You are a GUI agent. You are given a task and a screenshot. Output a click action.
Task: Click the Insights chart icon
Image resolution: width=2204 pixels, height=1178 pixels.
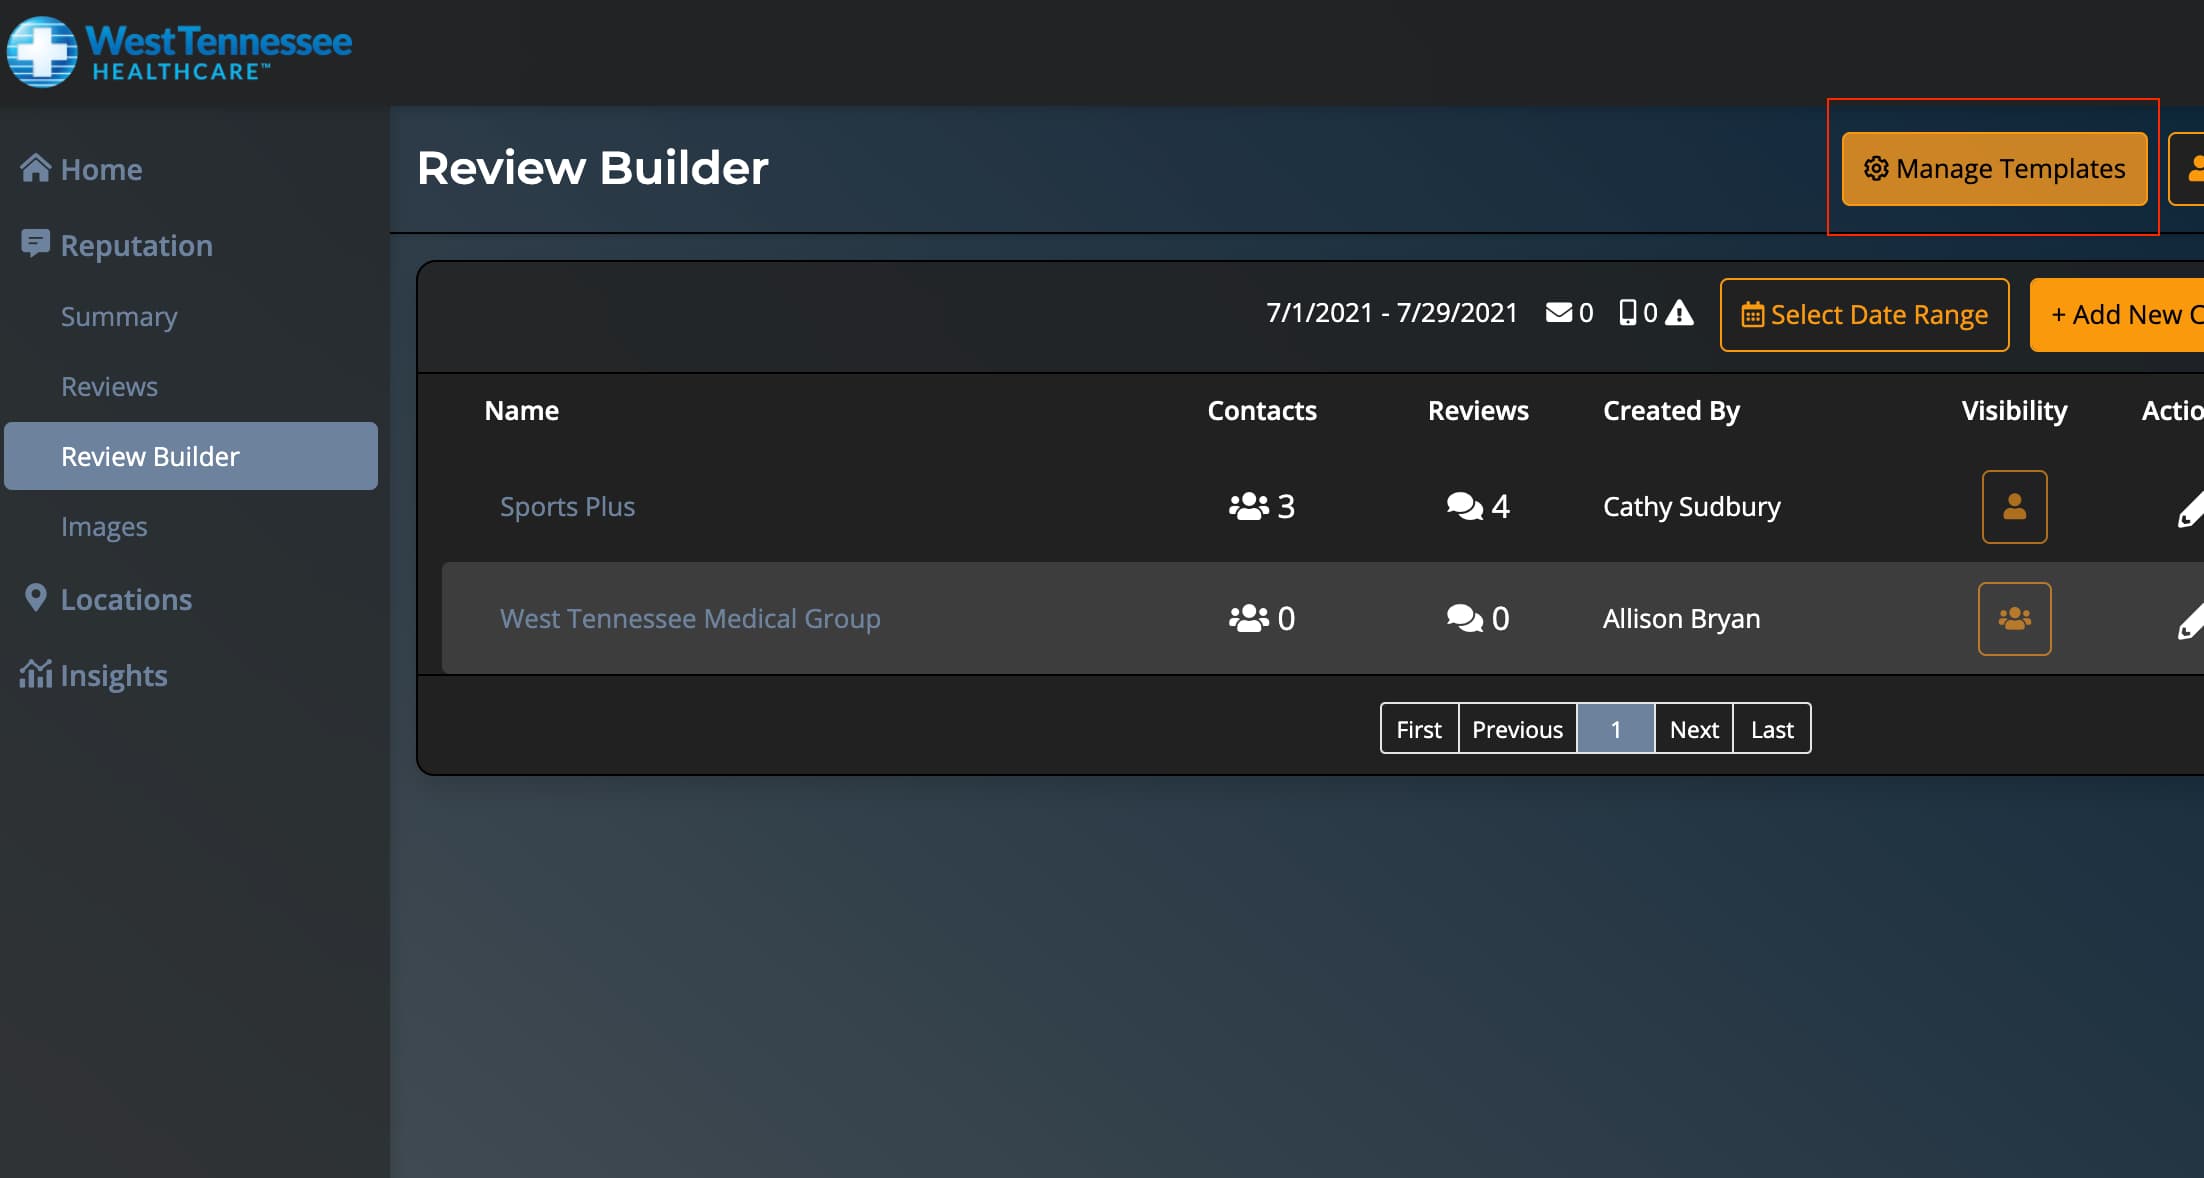tap(35, 673)
